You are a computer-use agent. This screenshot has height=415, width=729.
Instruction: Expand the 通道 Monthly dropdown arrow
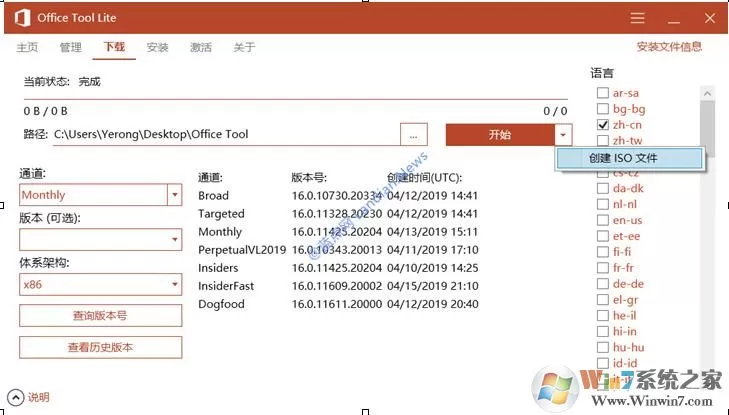click(175, 195)
